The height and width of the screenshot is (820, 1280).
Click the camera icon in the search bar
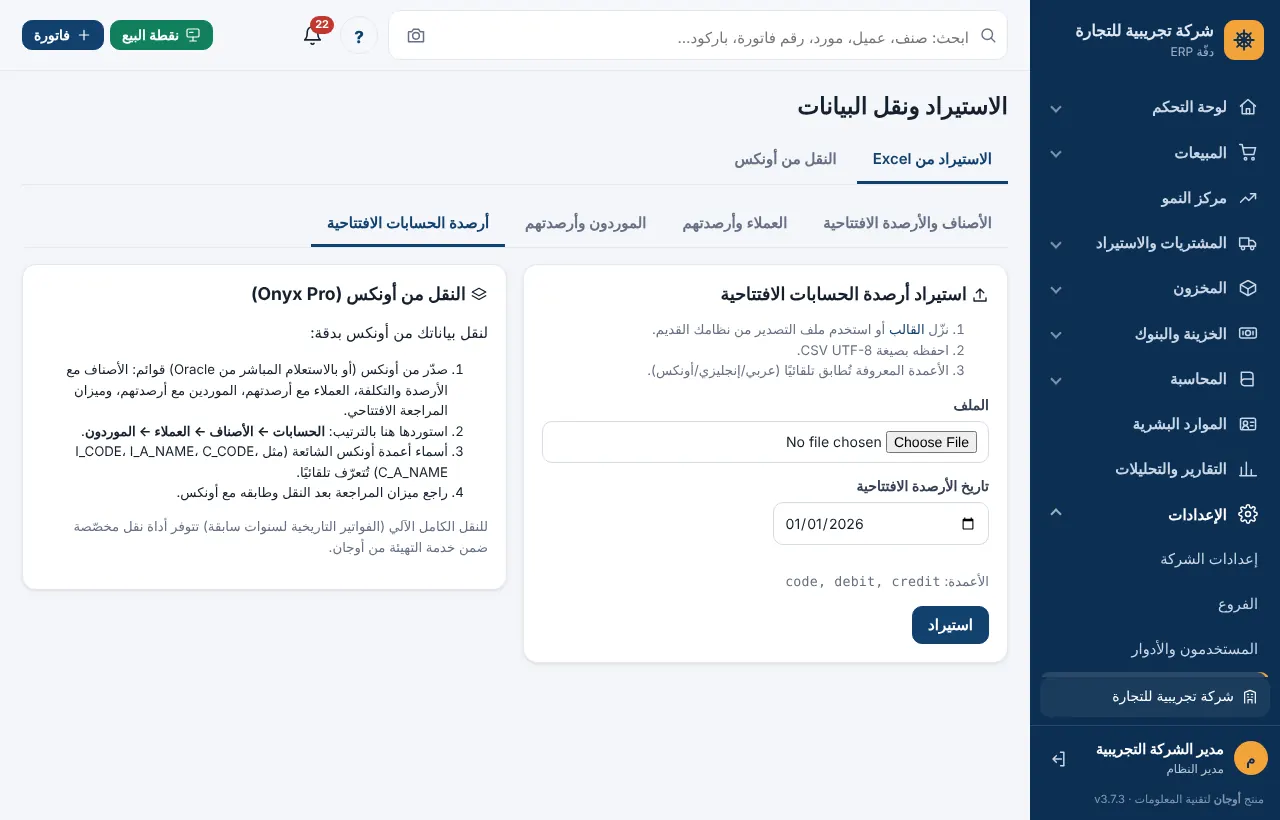pos(416,36)
